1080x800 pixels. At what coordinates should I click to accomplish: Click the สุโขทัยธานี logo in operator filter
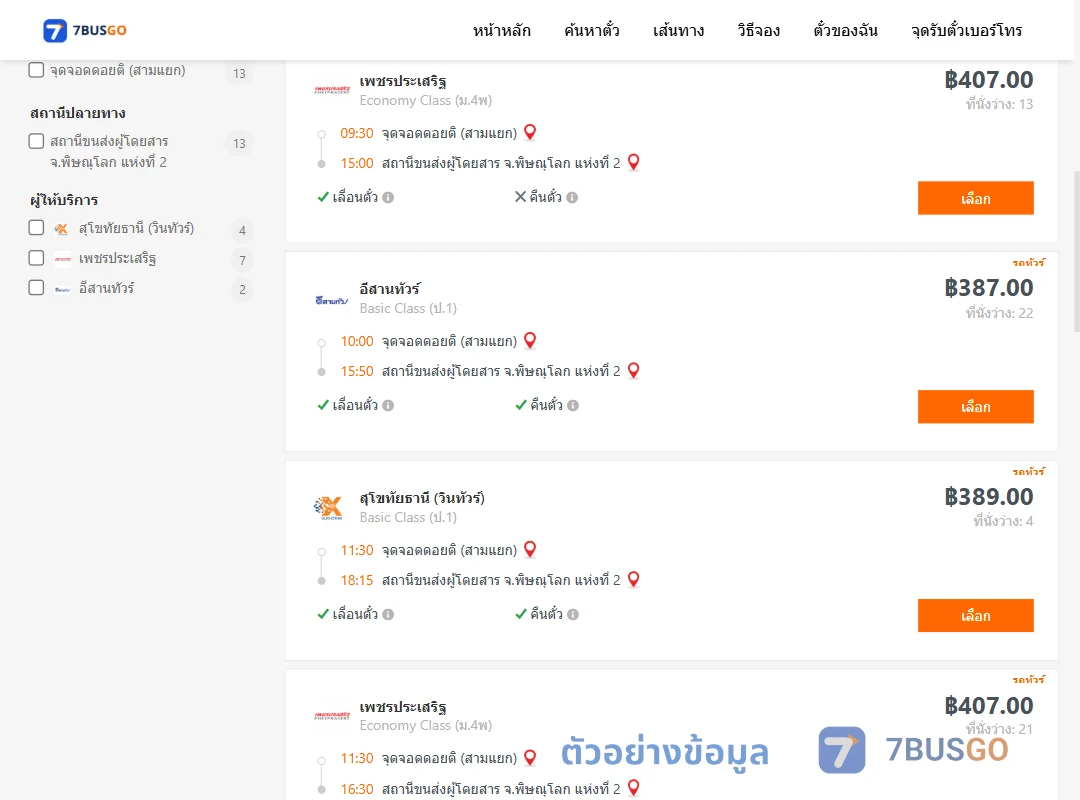(62, 229)
